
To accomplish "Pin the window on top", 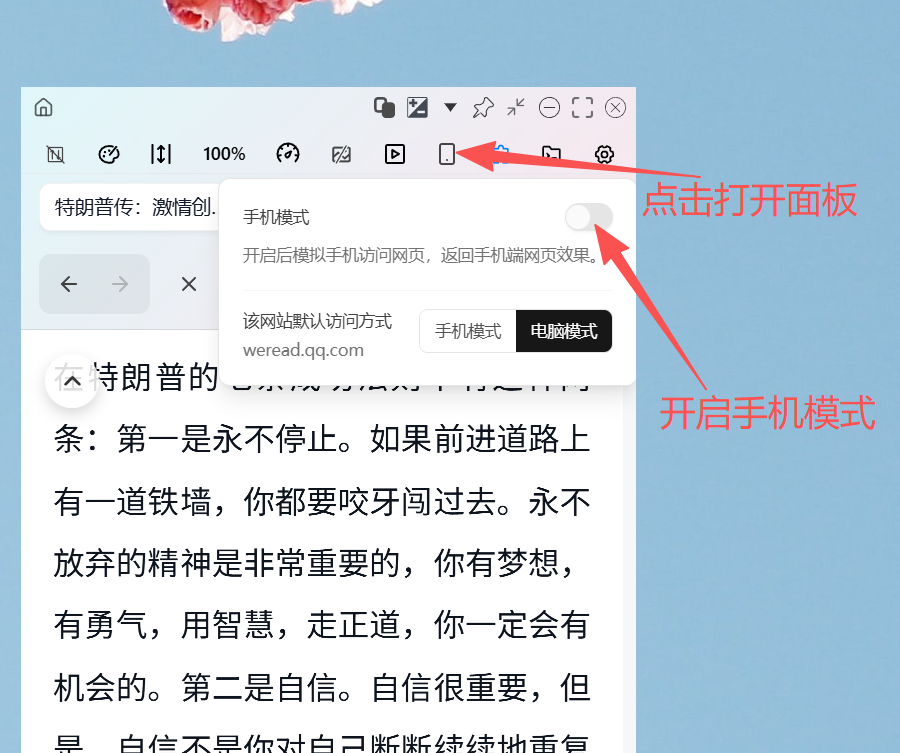I will pos(483,107).
